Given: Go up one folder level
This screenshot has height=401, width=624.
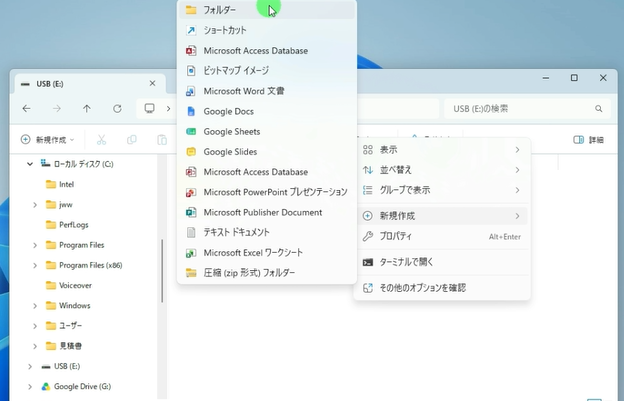Looking at the screenshot, I should tap(87, 109).
